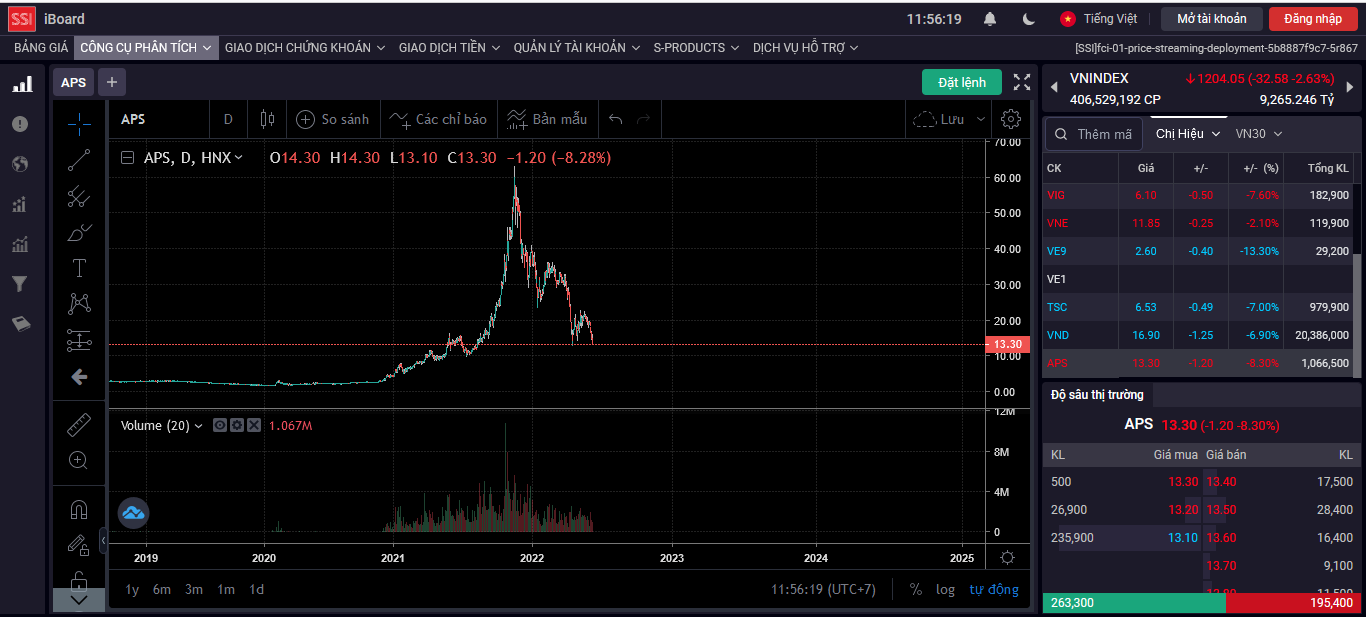Open the GIAO DỊCH TIỀN menu
The image size is (1366, 617).
point(449,47)
